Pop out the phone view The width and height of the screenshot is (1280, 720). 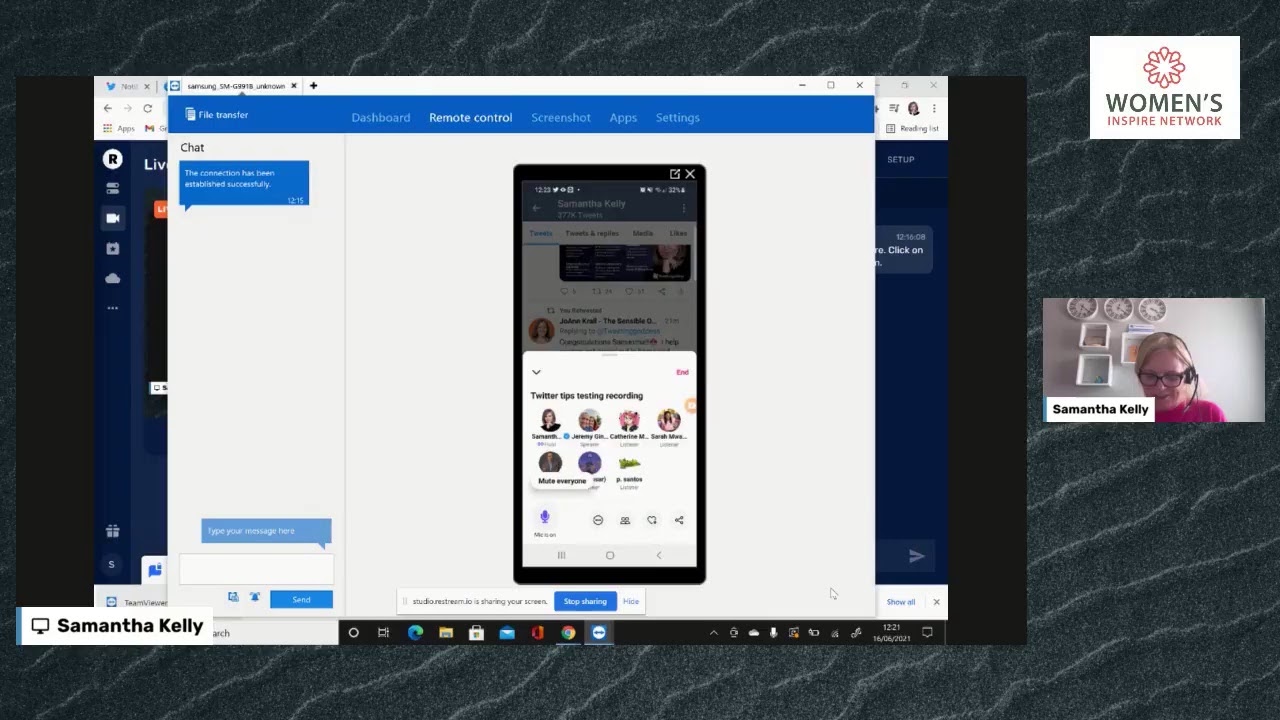(675, 174)
